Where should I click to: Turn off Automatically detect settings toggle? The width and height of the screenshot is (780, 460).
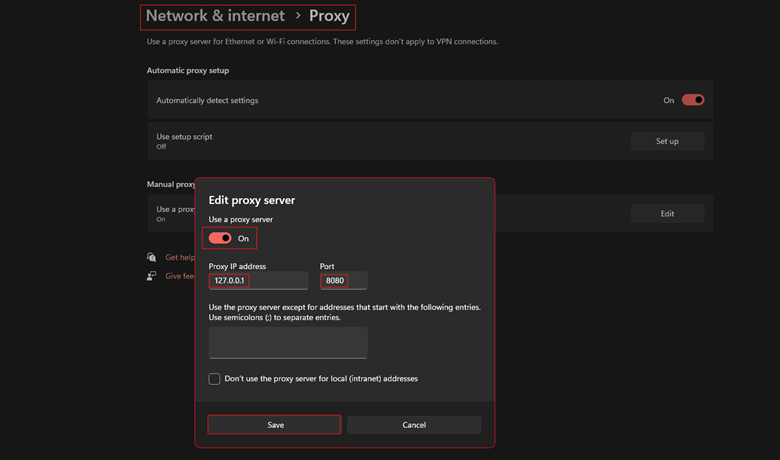tap(692, 100)
